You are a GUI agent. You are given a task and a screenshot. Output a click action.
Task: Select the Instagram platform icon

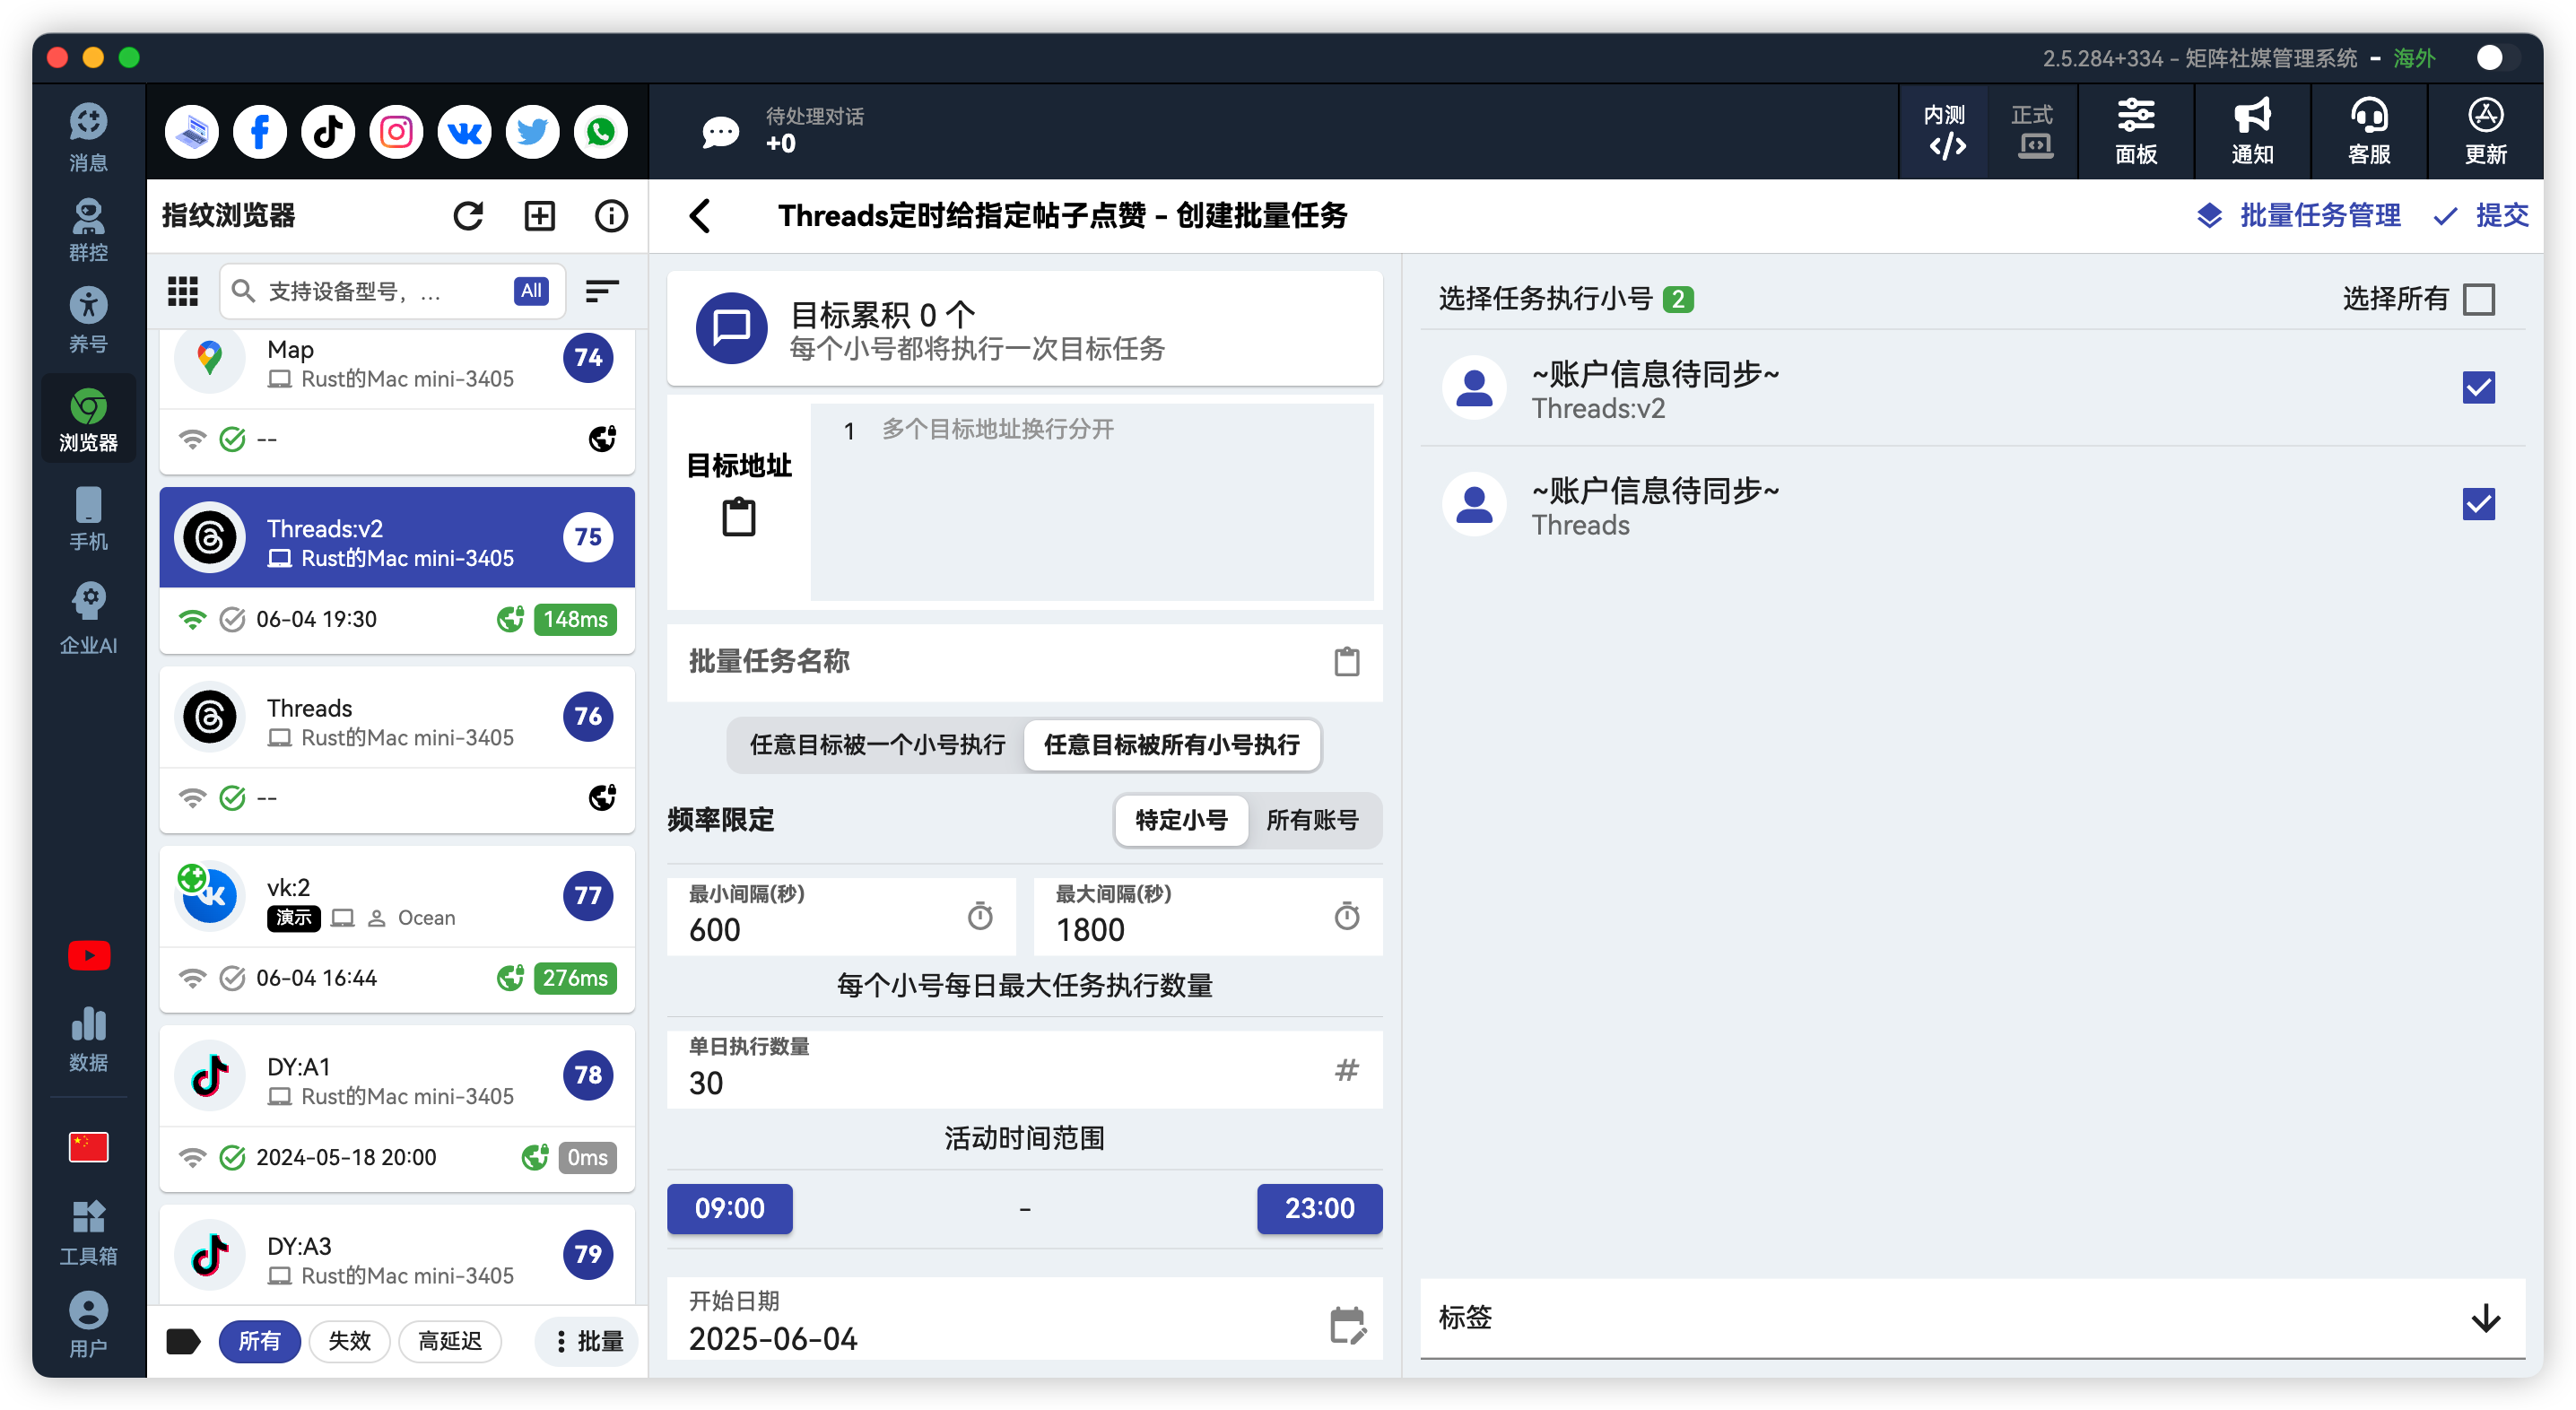396,131
